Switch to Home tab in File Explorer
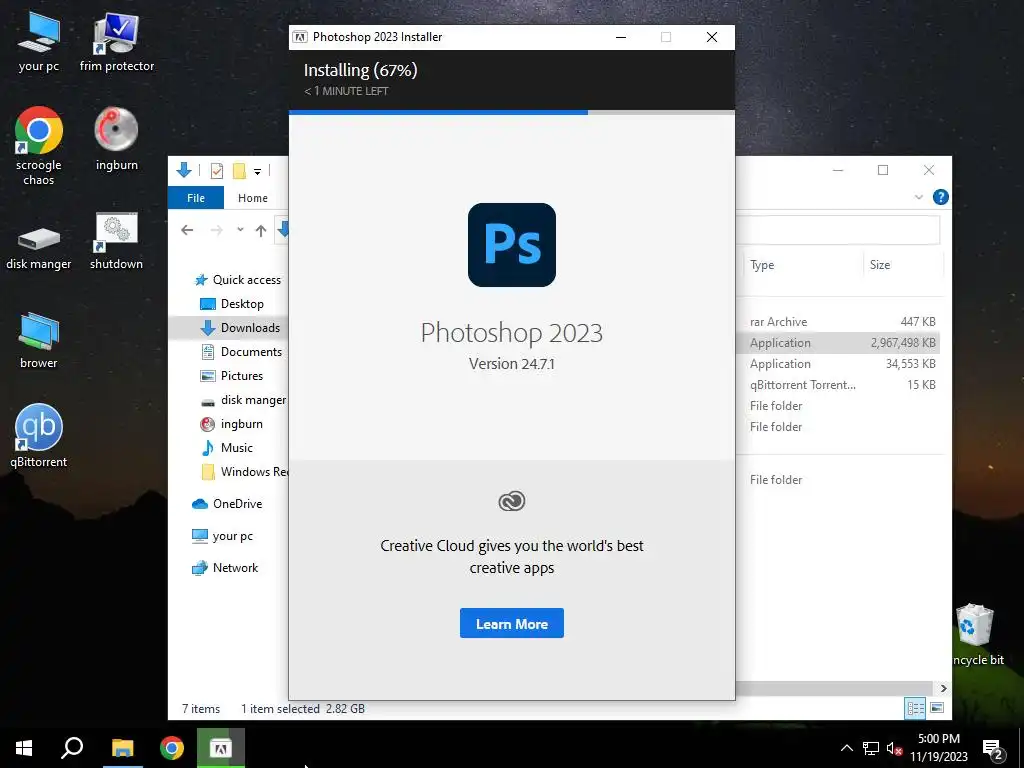 point(253,198)
